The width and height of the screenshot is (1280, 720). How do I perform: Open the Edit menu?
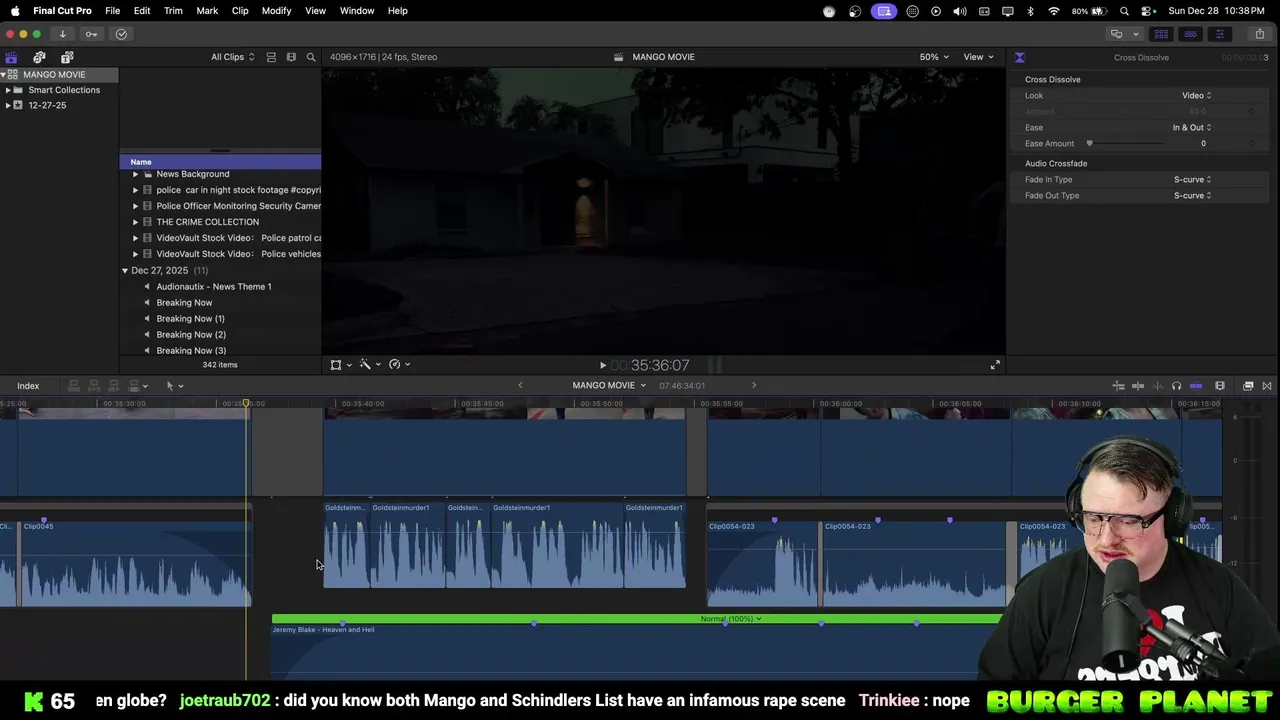click(142, 11)
